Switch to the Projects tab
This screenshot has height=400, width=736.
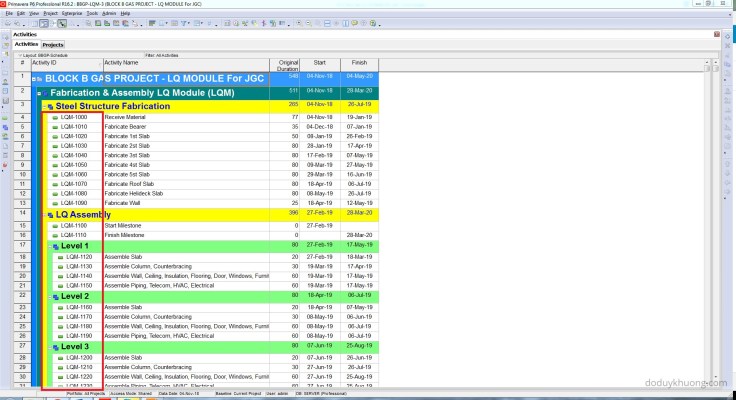(x=53, y=45)
